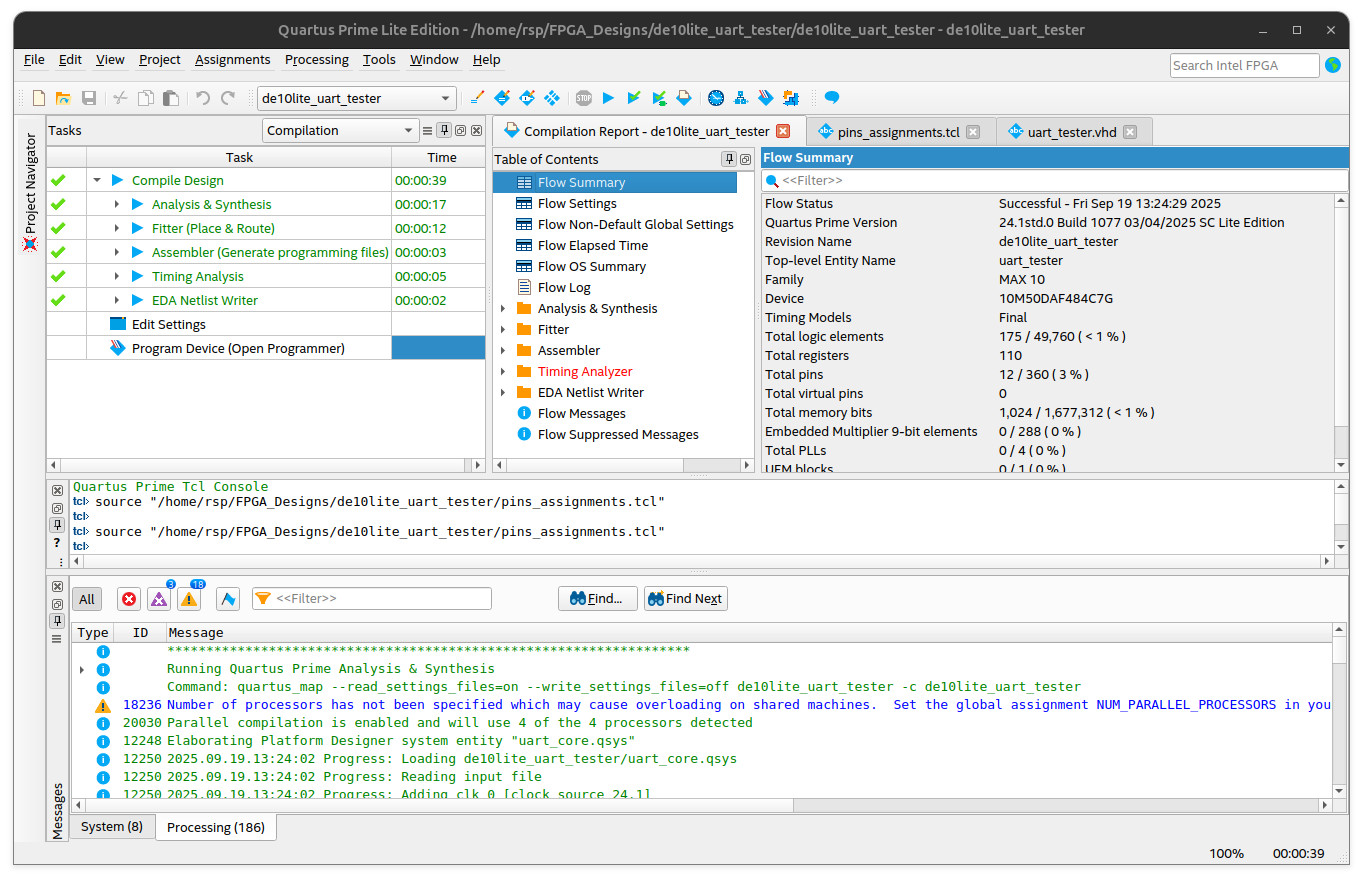Start compilation with the blue play icon
The image size is (1363, 881).
point(608,98)
